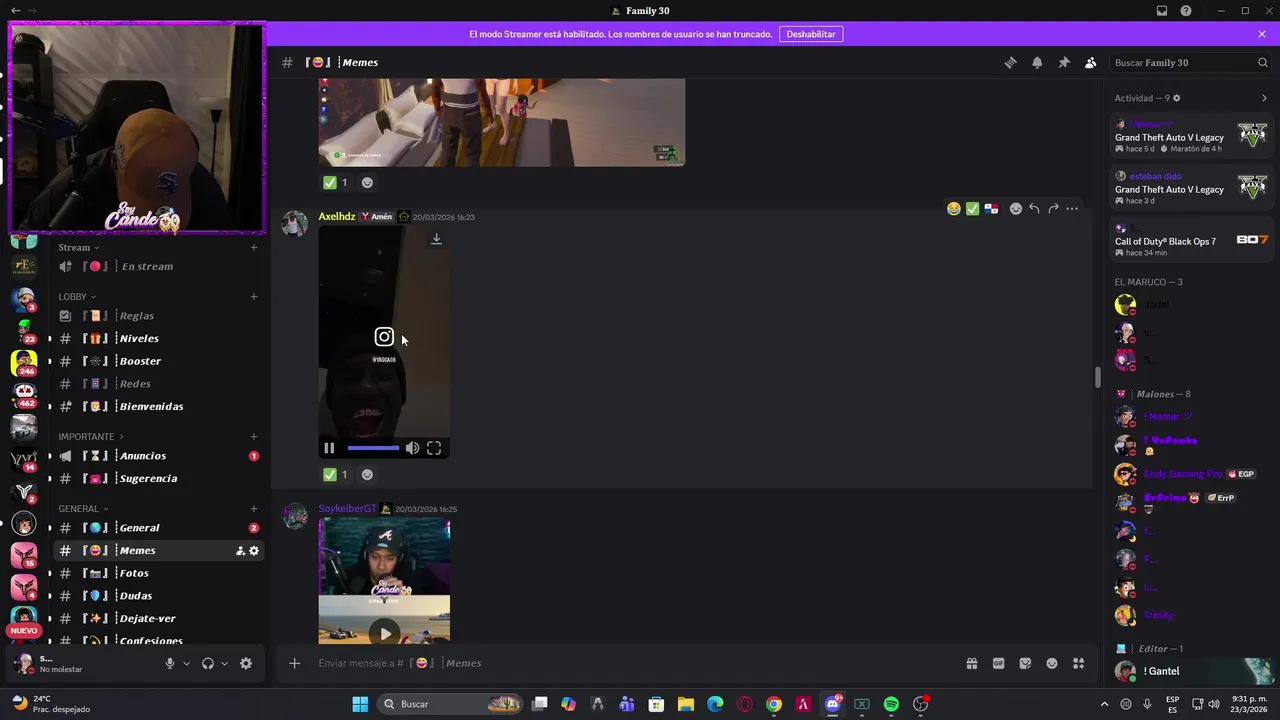Dismiss the streamer mode banner

(x=1262, y=34)
